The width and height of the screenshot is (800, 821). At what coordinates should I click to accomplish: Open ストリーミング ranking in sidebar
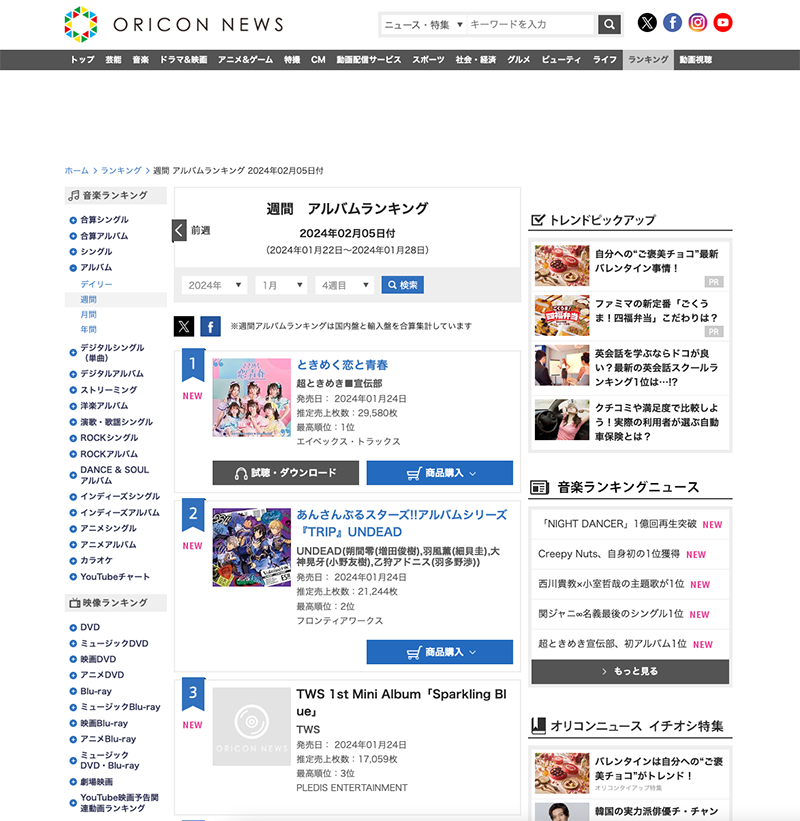coord(108,390)
